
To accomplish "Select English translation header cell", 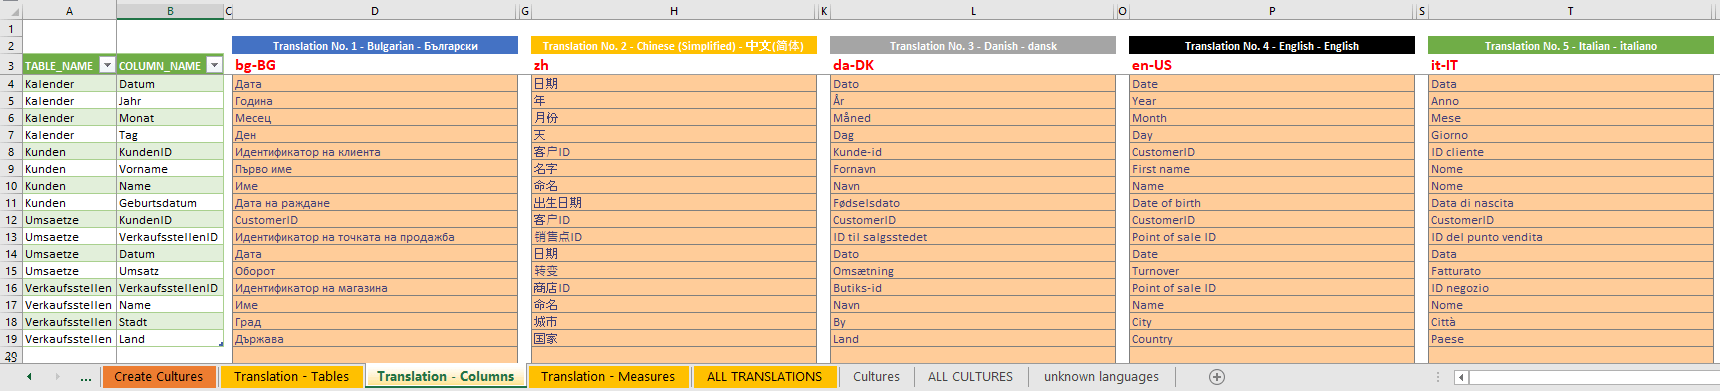I will pyautogui.click(x=1272, y=46).
